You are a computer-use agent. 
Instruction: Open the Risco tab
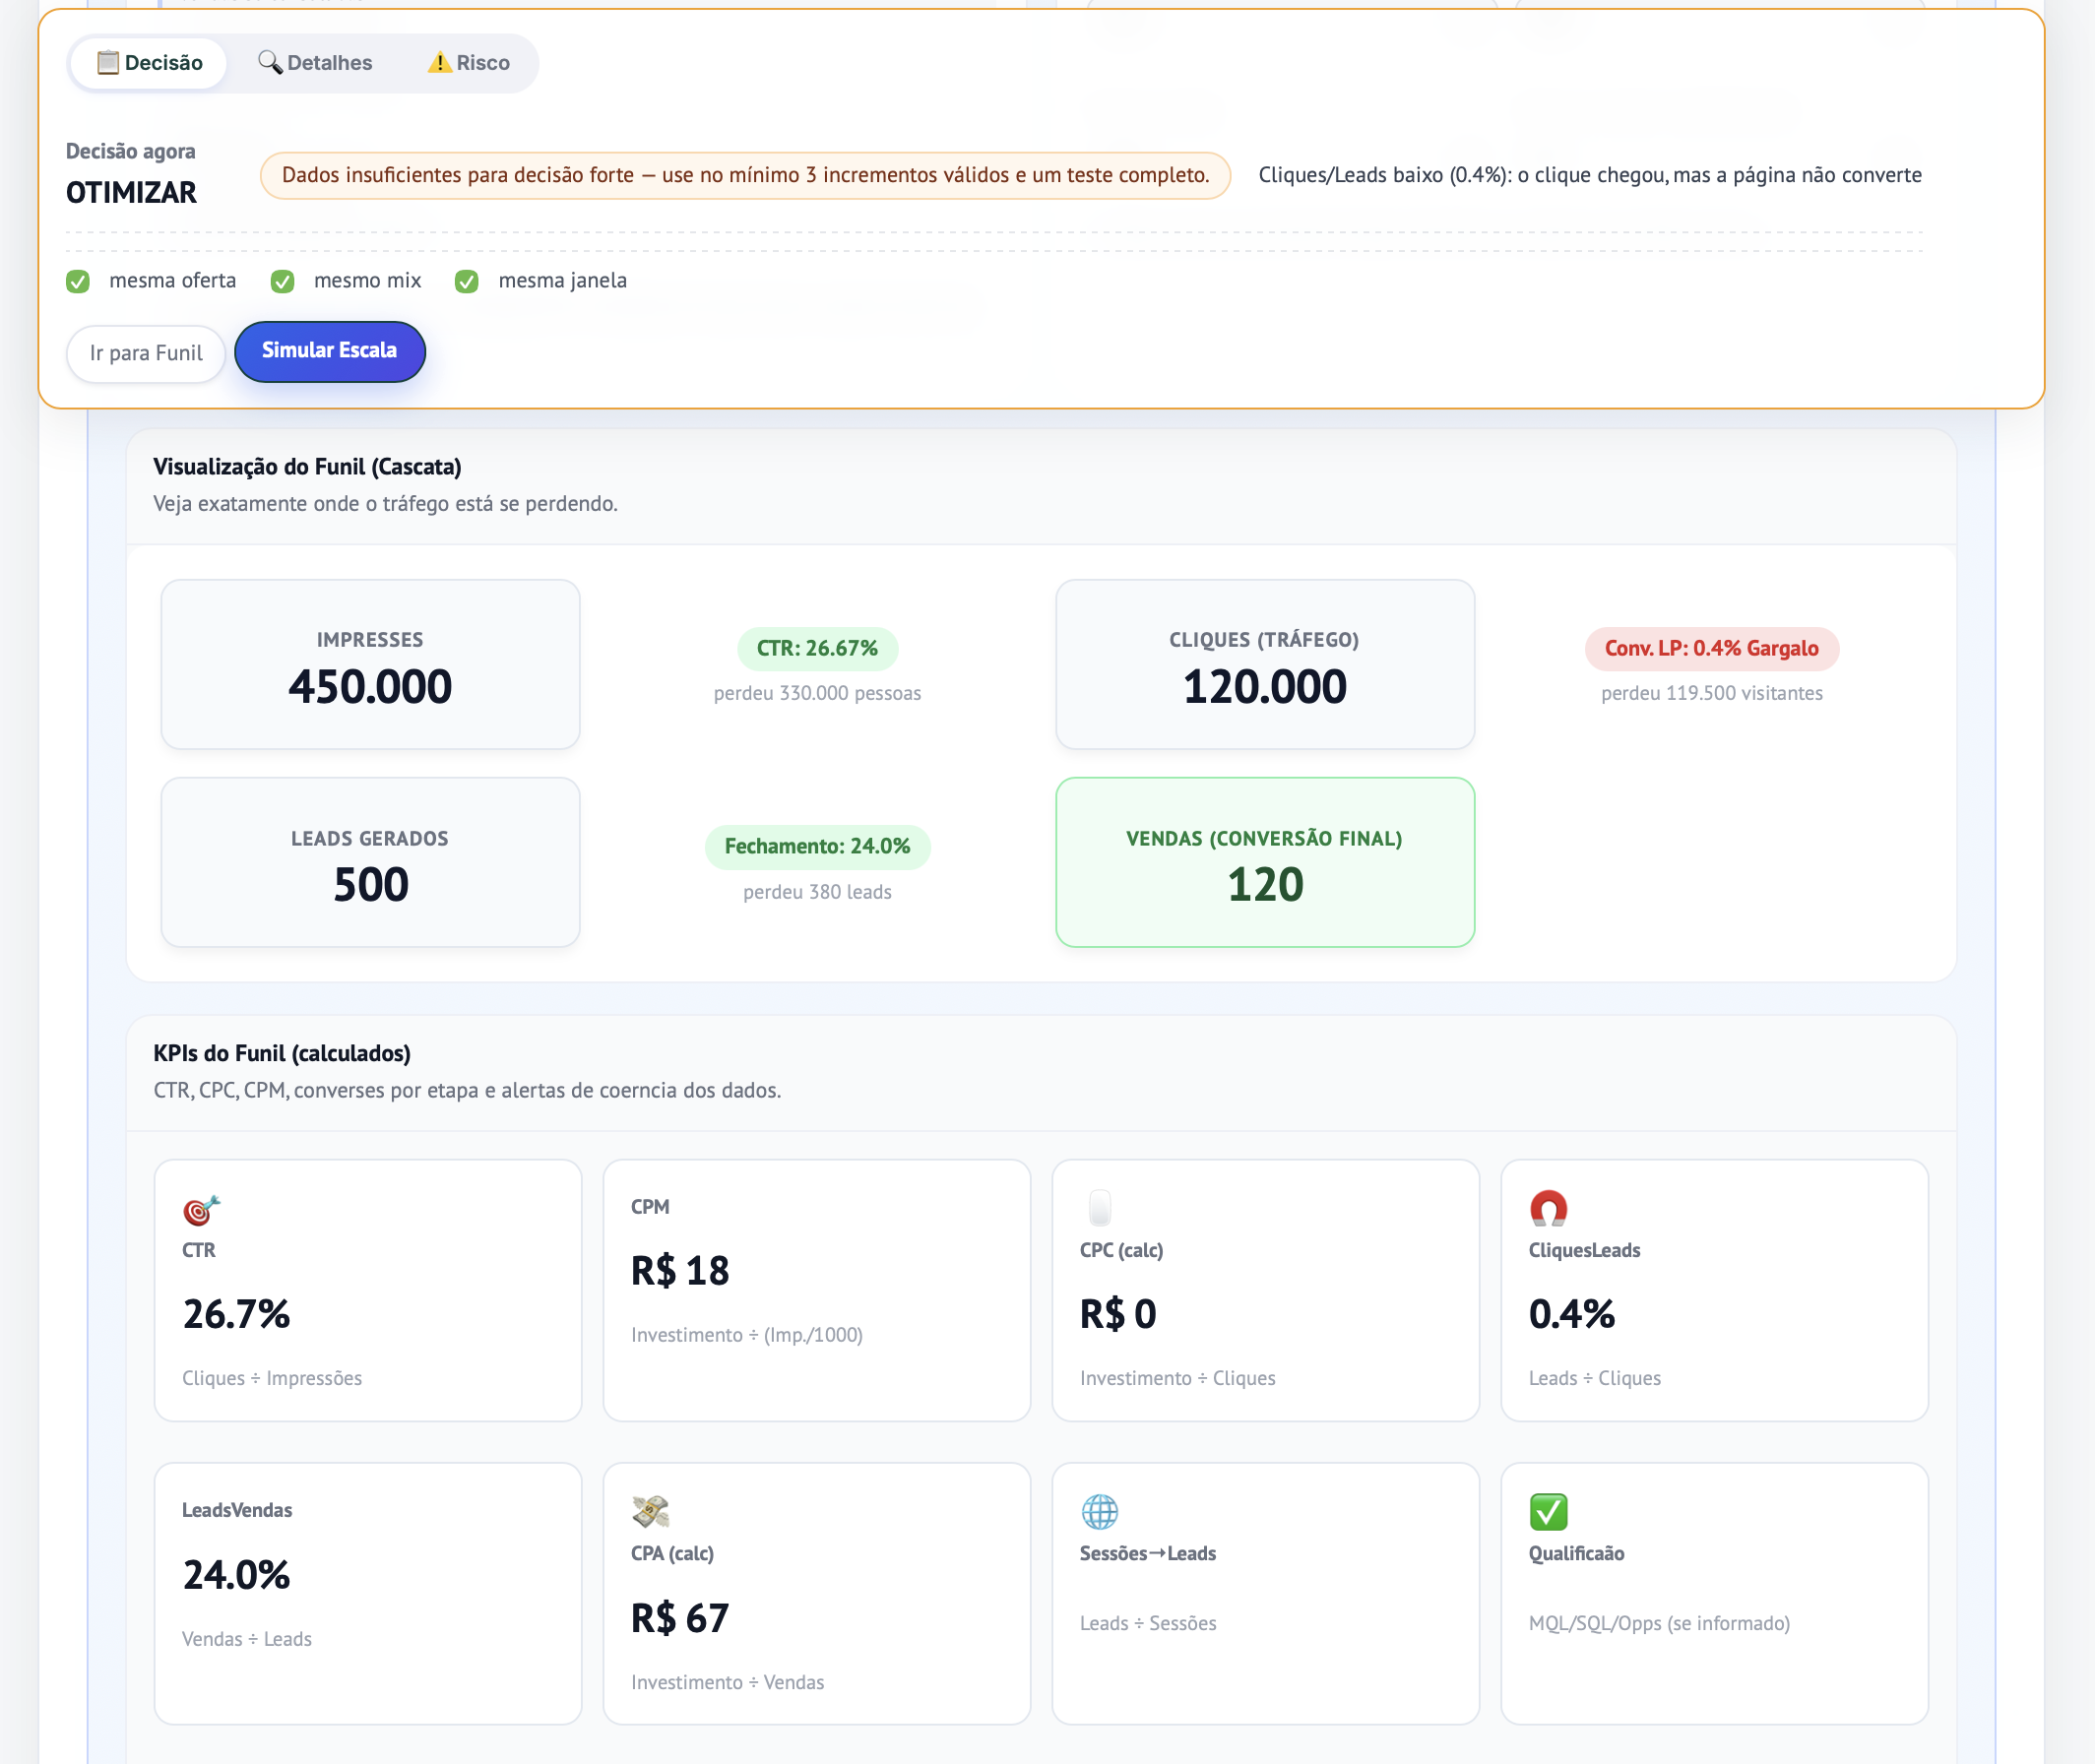469,63
